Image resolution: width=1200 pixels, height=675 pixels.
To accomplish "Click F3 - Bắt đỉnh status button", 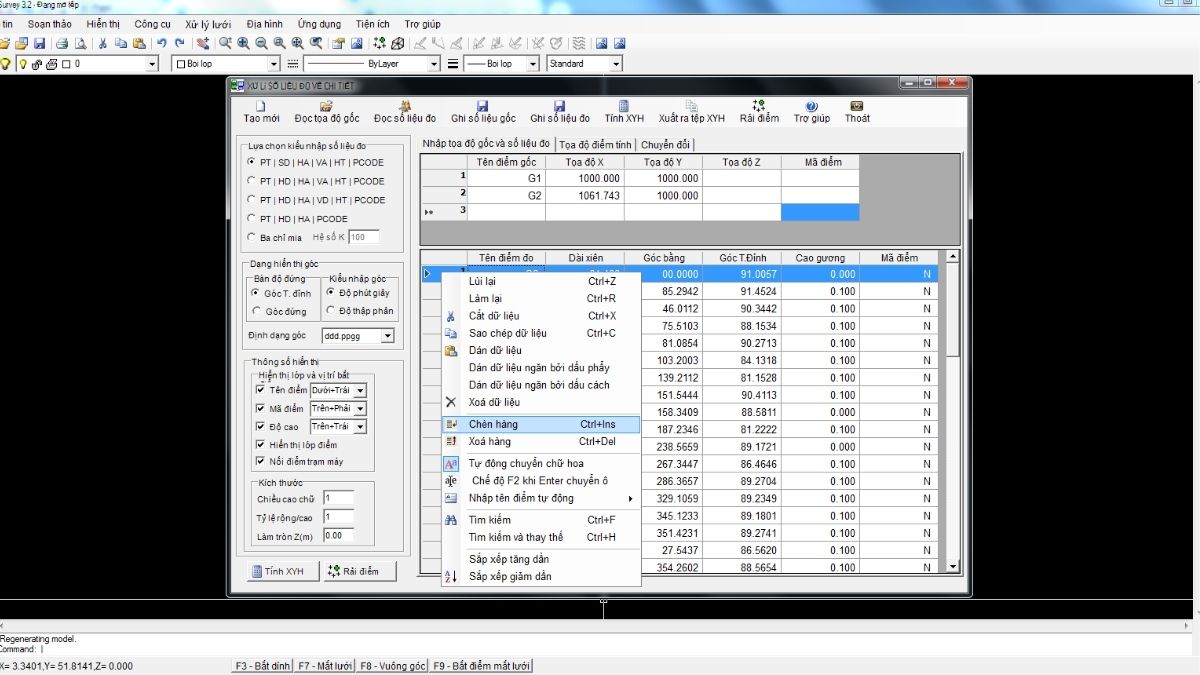I will coord(263,665).
